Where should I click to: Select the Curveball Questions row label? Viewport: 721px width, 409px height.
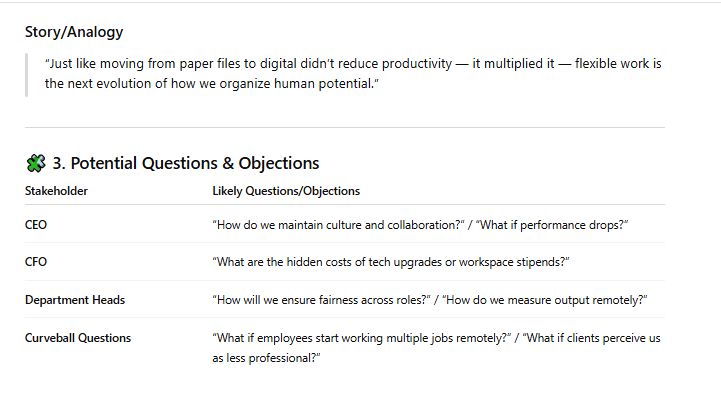78,338
